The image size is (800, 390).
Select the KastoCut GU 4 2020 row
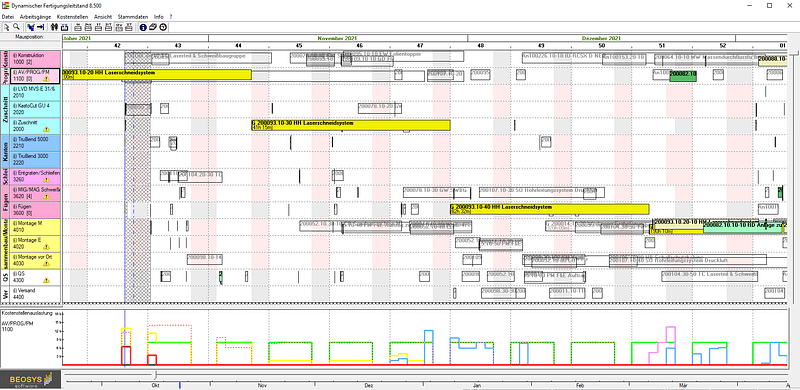pyautogui.click(x=35, y=109)
